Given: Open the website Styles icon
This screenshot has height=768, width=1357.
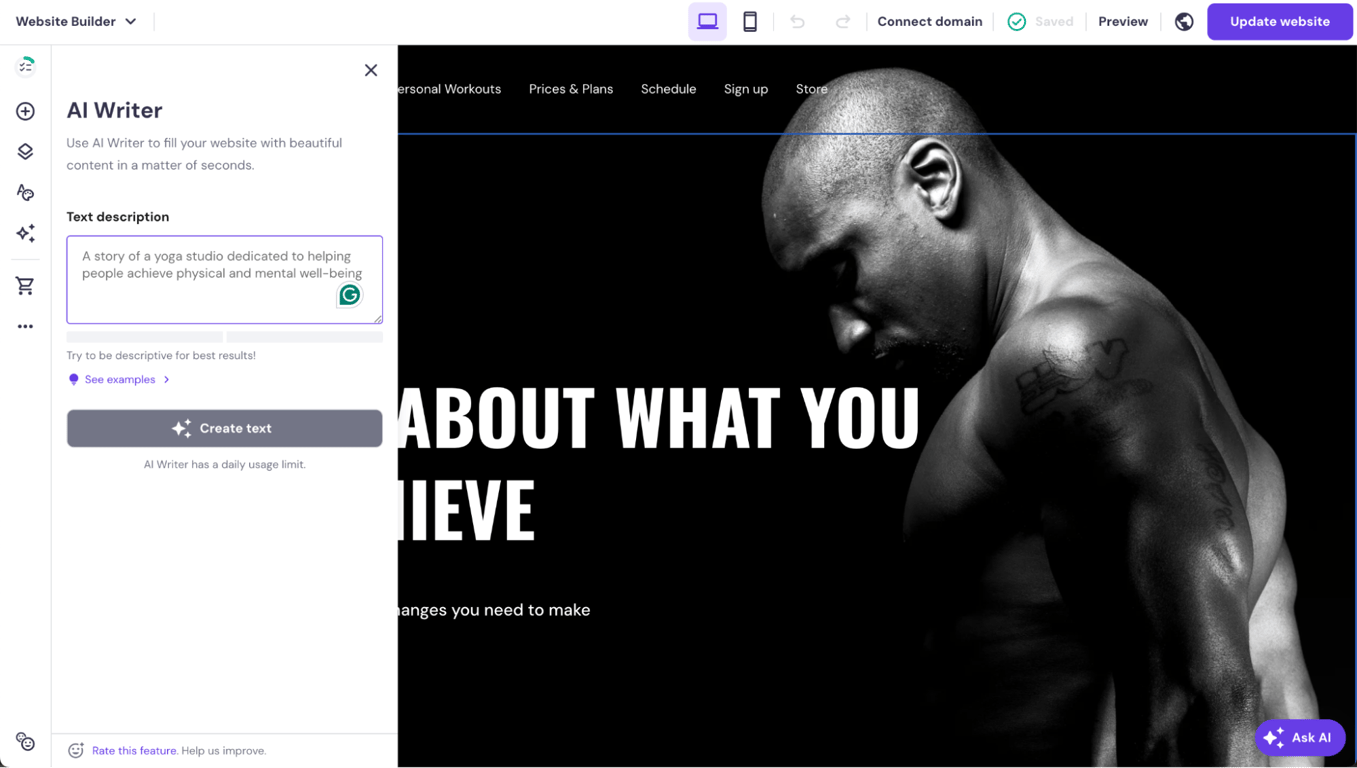Looking at the screenshot, I should [25, 192].
